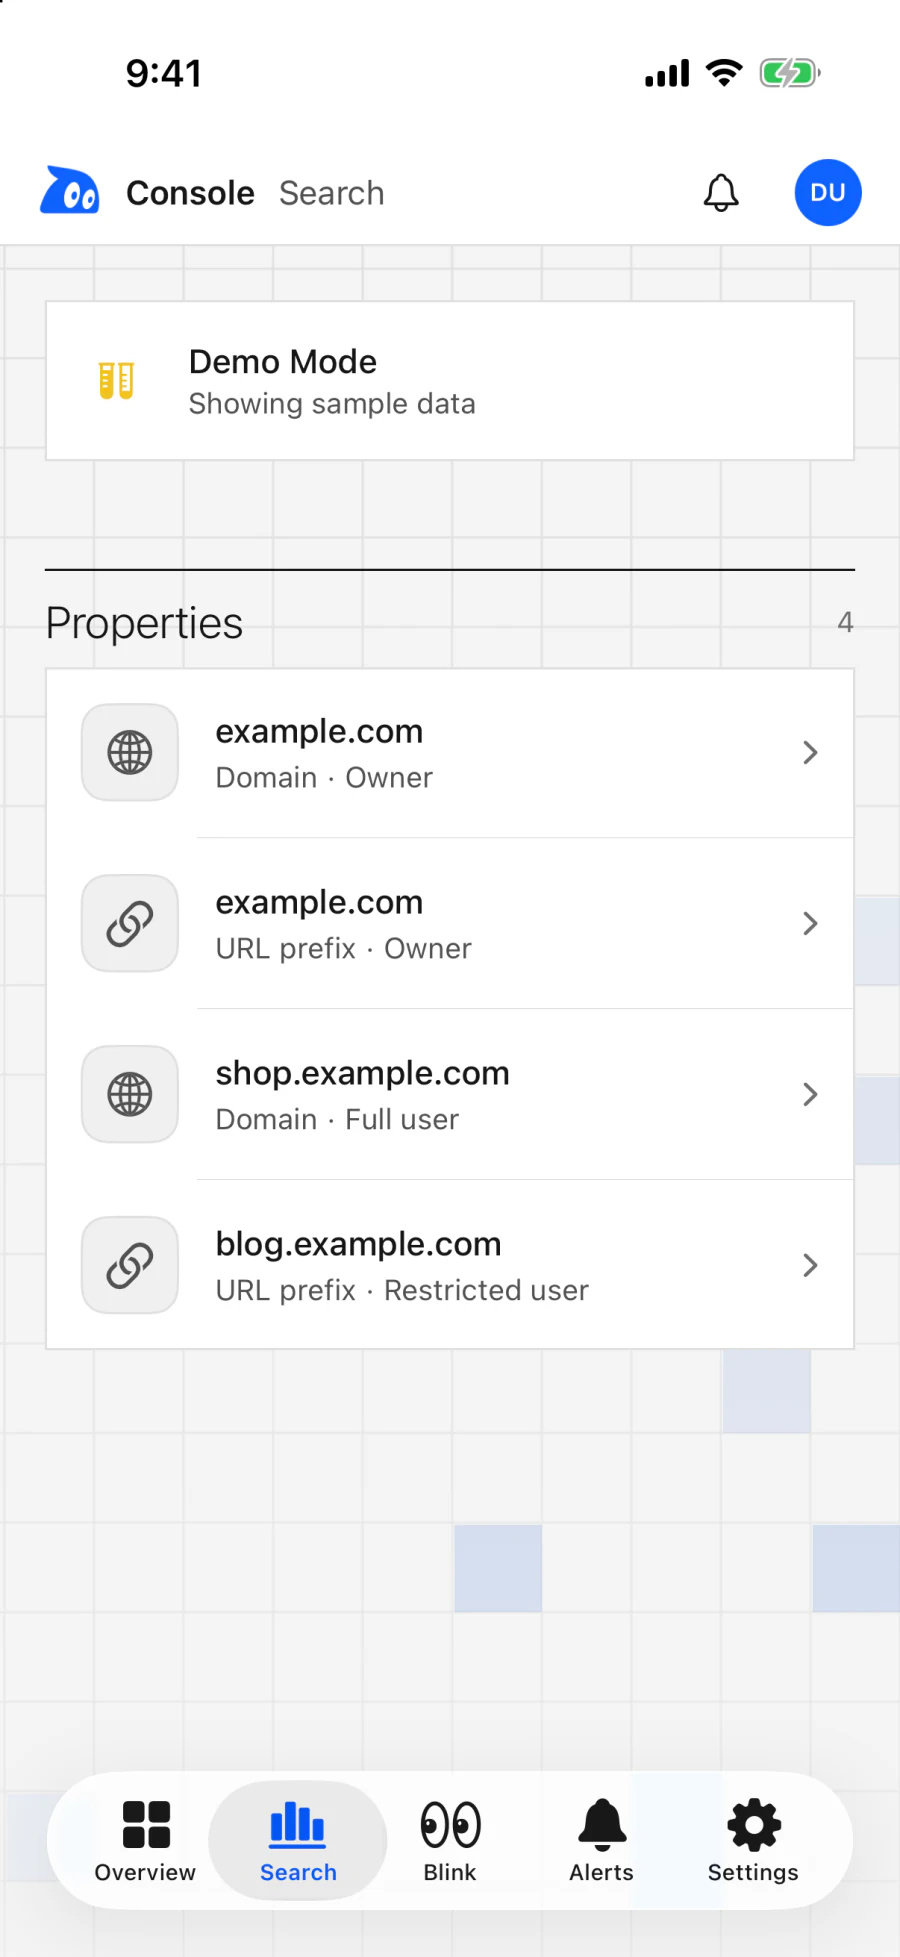Open shop.example.com Full user property
900x1957 pixels.
450,1094
